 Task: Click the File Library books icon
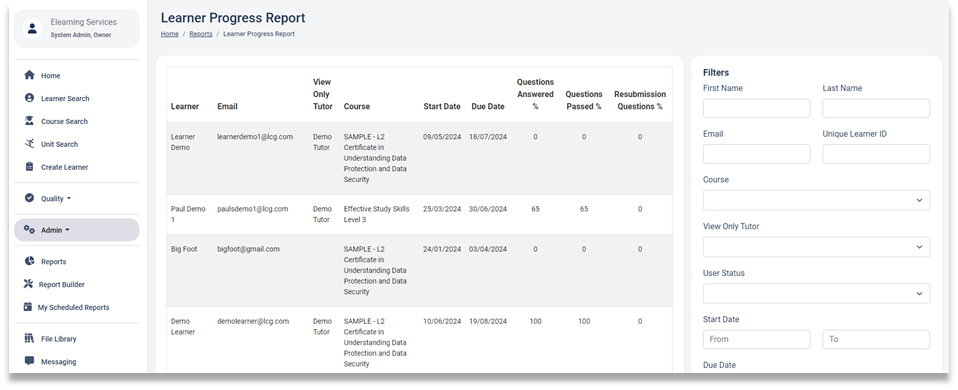tap(29, 338)
